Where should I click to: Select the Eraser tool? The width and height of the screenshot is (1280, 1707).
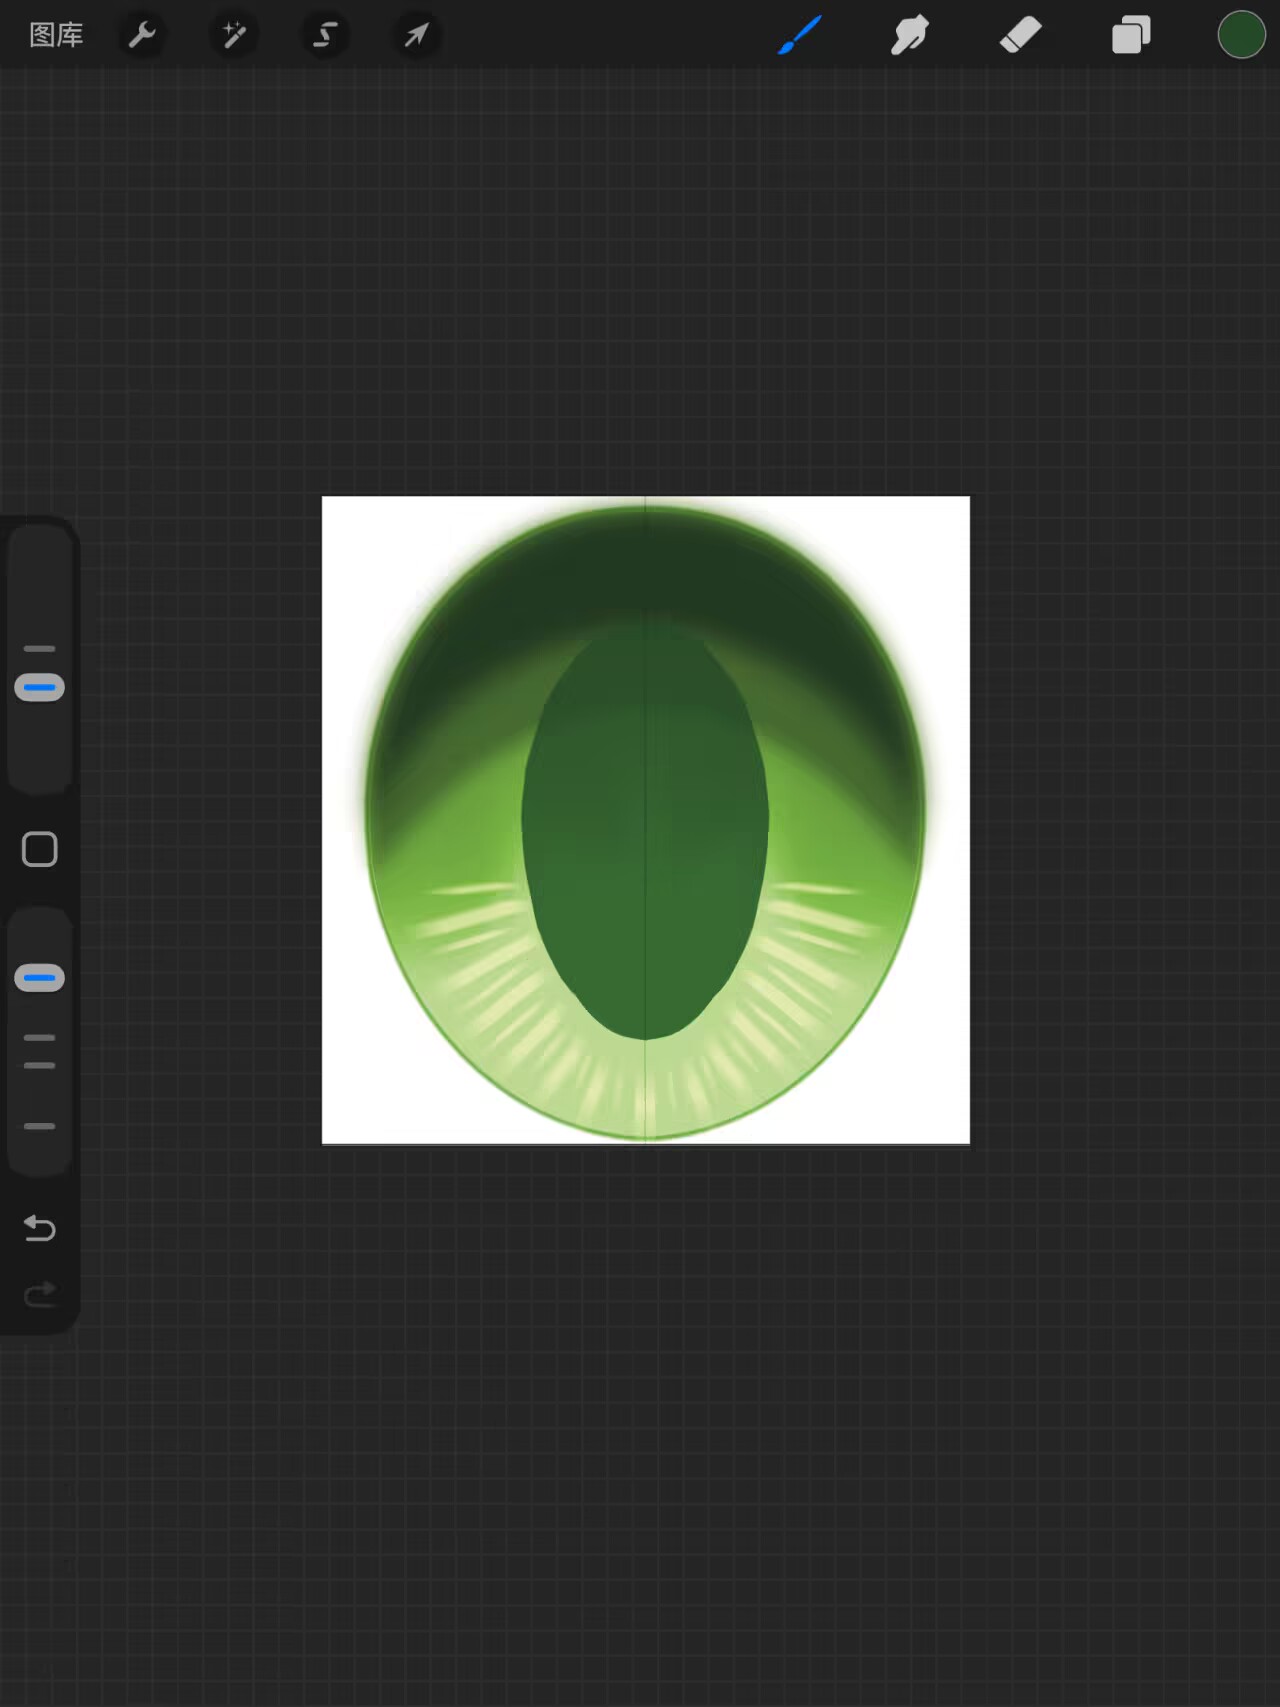click(x=1021, y=35)
